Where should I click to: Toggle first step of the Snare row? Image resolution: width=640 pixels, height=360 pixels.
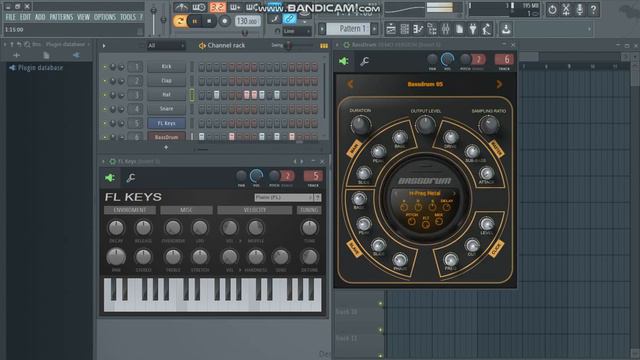click(202, 109)
